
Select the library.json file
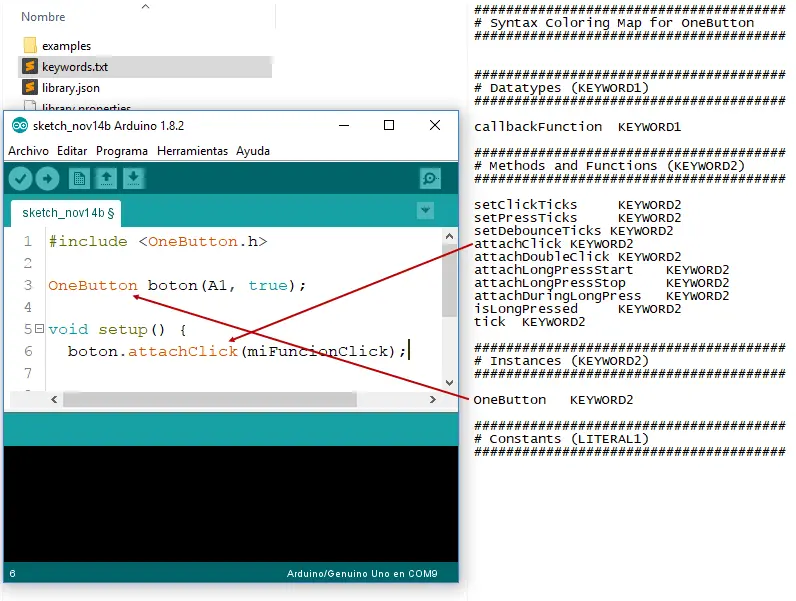[70, 88]
